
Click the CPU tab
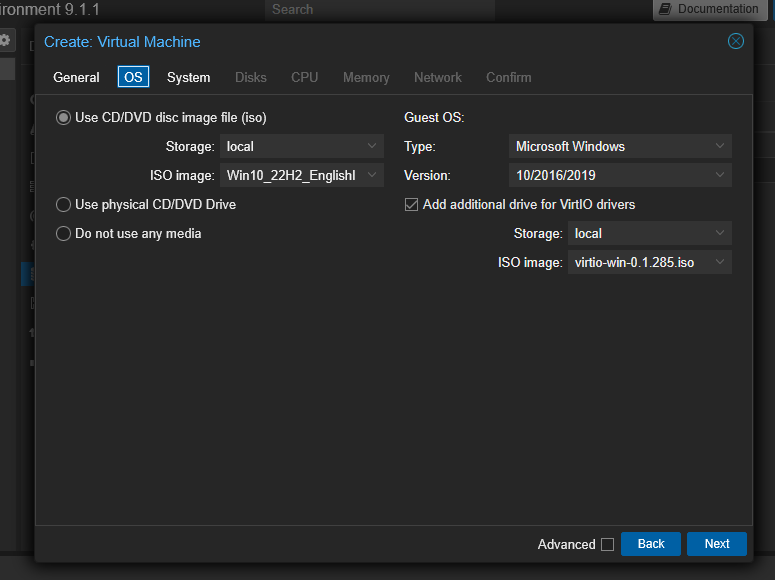click(304, 77)
